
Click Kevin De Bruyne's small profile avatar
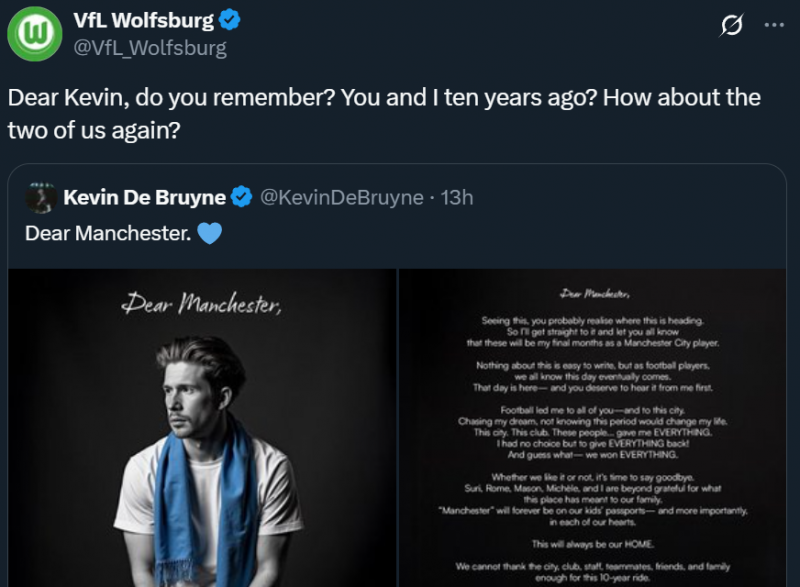(x=40, y=197)
